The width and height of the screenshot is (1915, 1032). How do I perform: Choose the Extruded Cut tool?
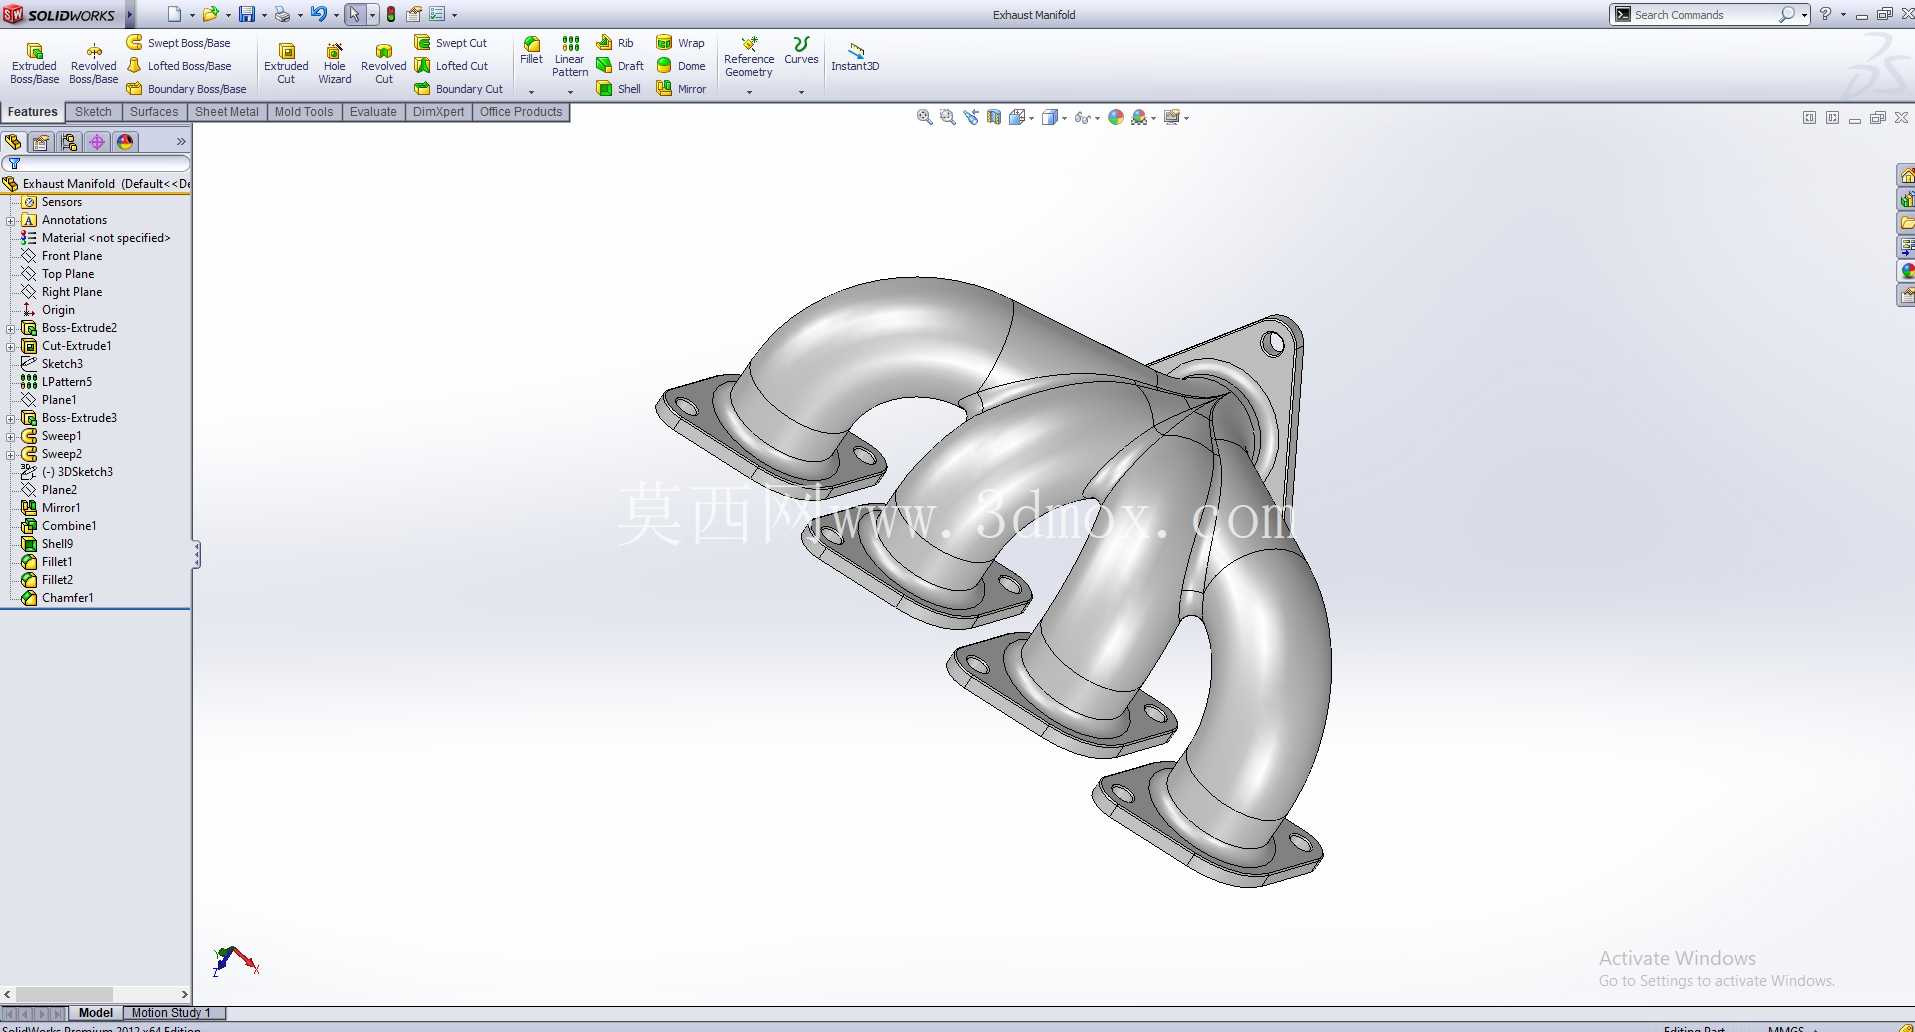pos(286,63)
